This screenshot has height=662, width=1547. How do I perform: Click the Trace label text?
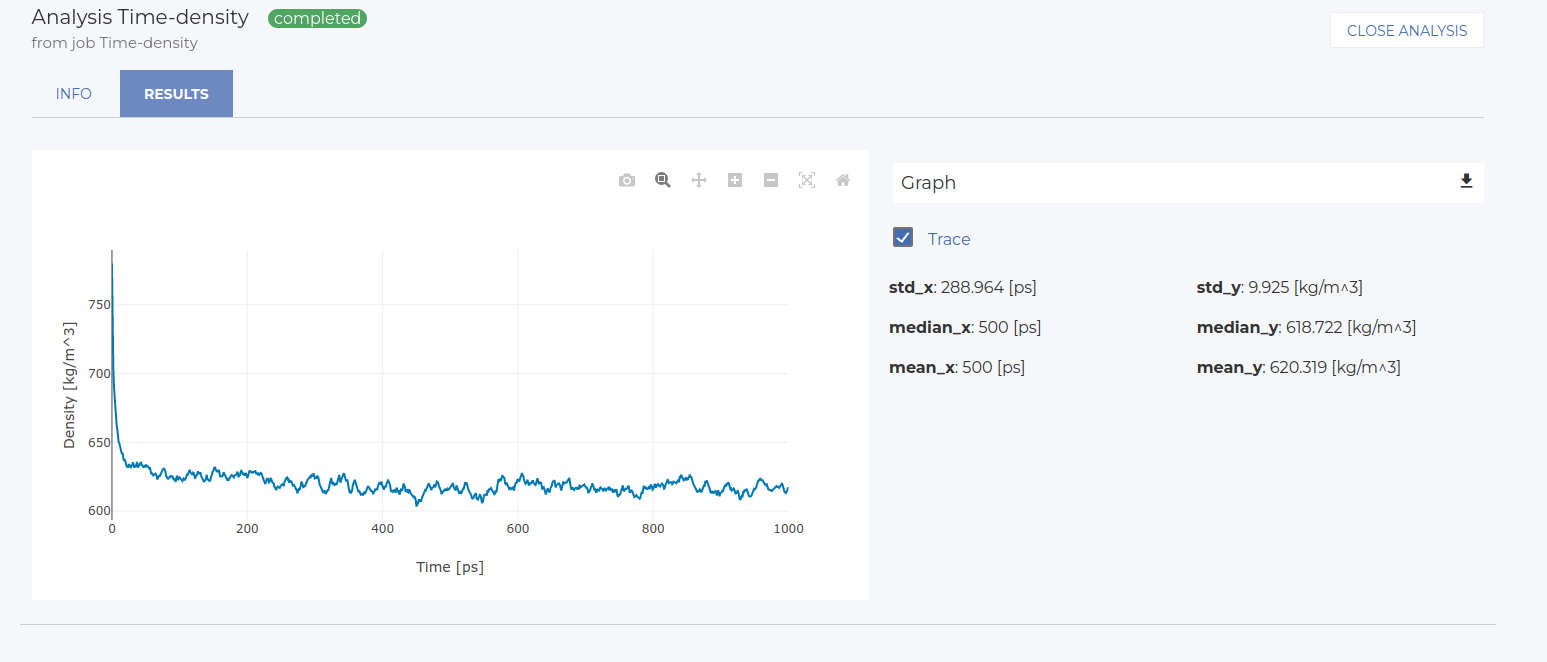(x=949, y=239)
